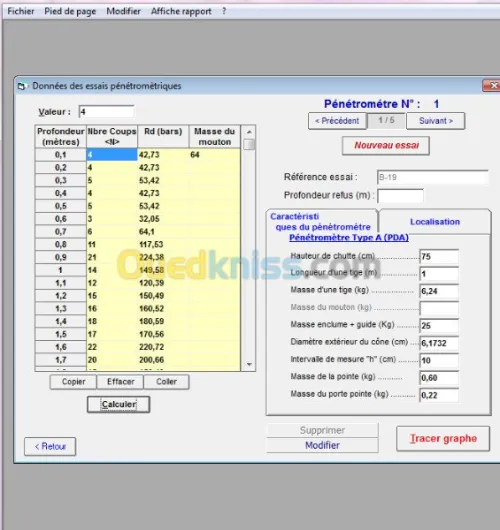Screen dimensions: 500x530
Task: Click the table scrollbar up arrow
Action: pyautogui.click(x=249, y=132)
